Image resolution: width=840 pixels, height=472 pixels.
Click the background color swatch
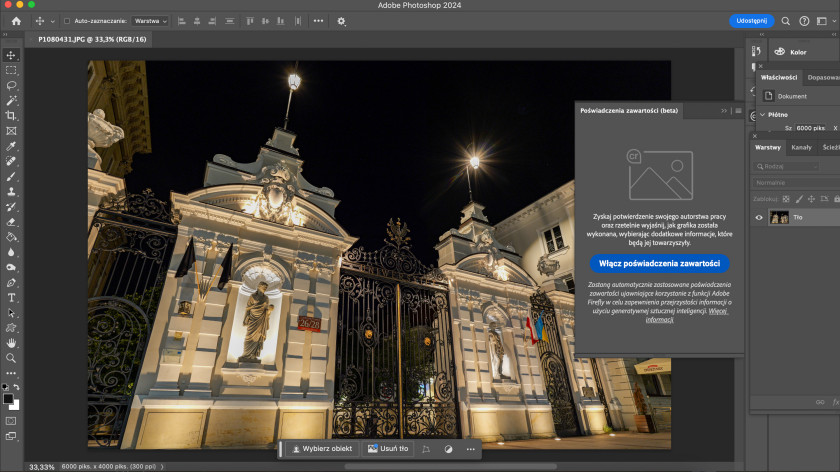pos(16,406)
